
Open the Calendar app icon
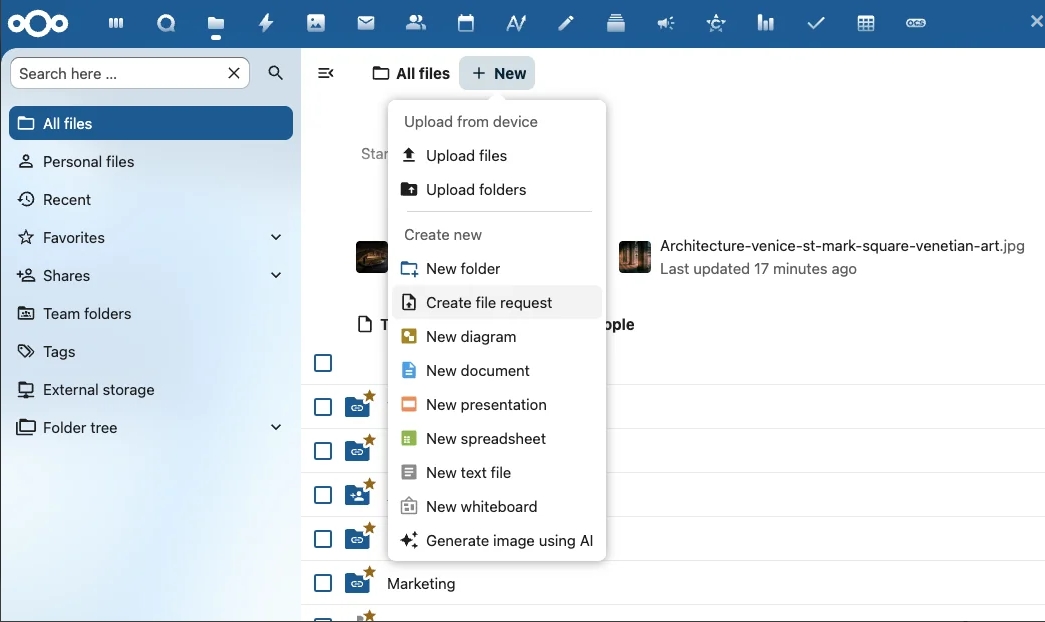[x=466, y=23]
